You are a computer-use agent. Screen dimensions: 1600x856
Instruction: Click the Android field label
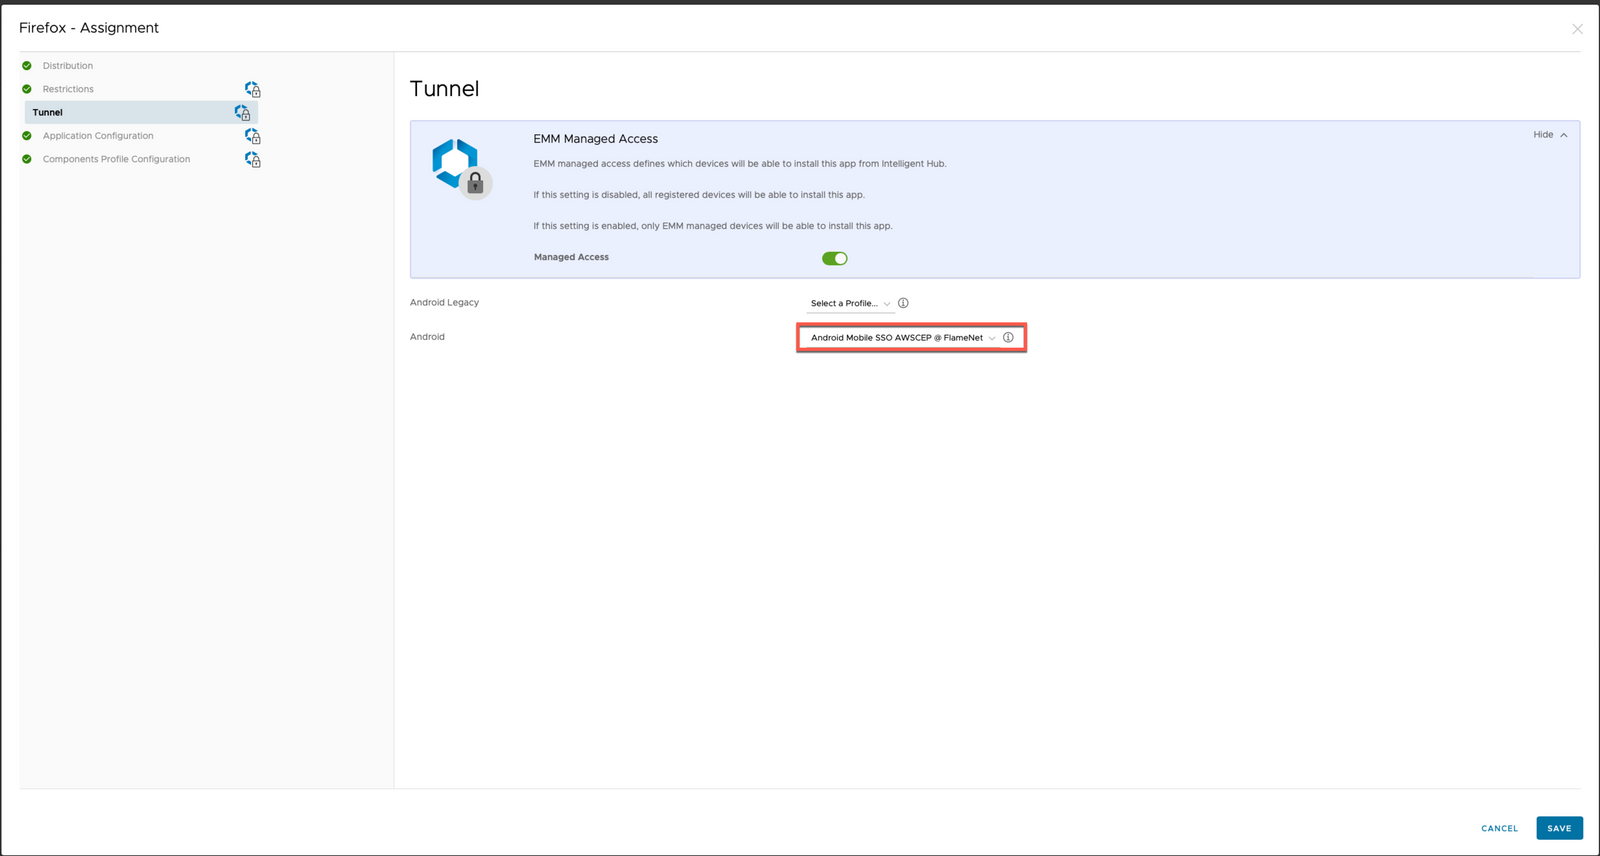click(427, 337)
